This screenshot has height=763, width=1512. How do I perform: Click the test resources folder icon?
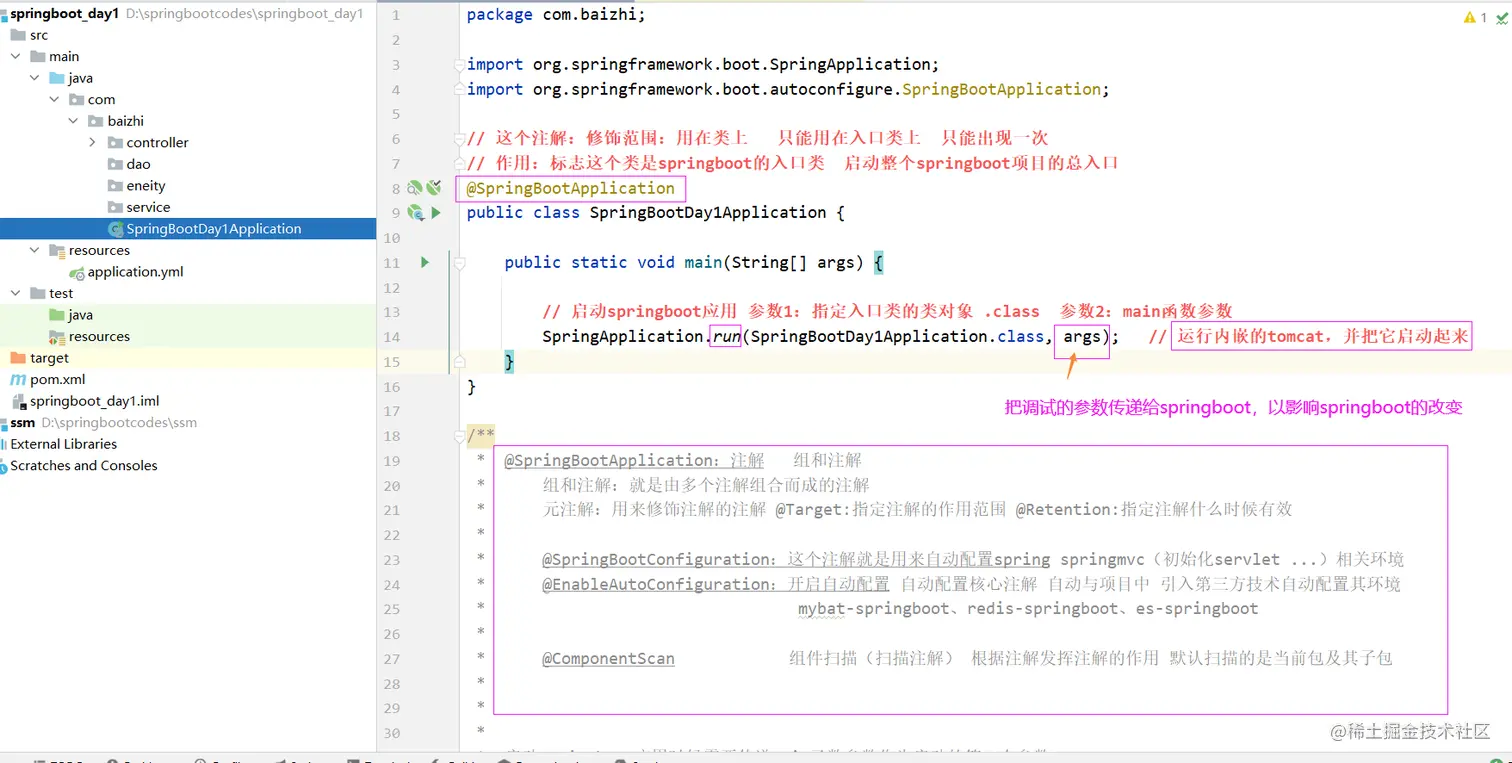[57, 337]
